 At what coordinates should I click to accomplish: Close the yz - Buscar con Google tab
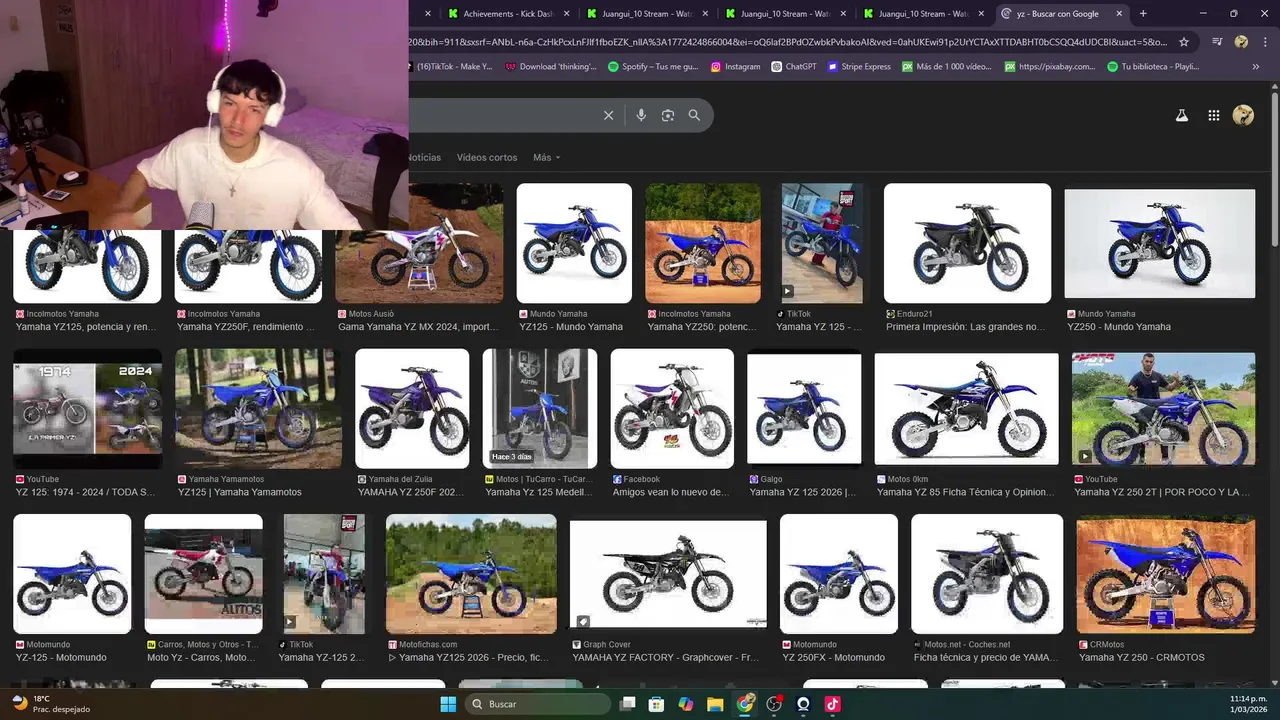[1119, 14]
